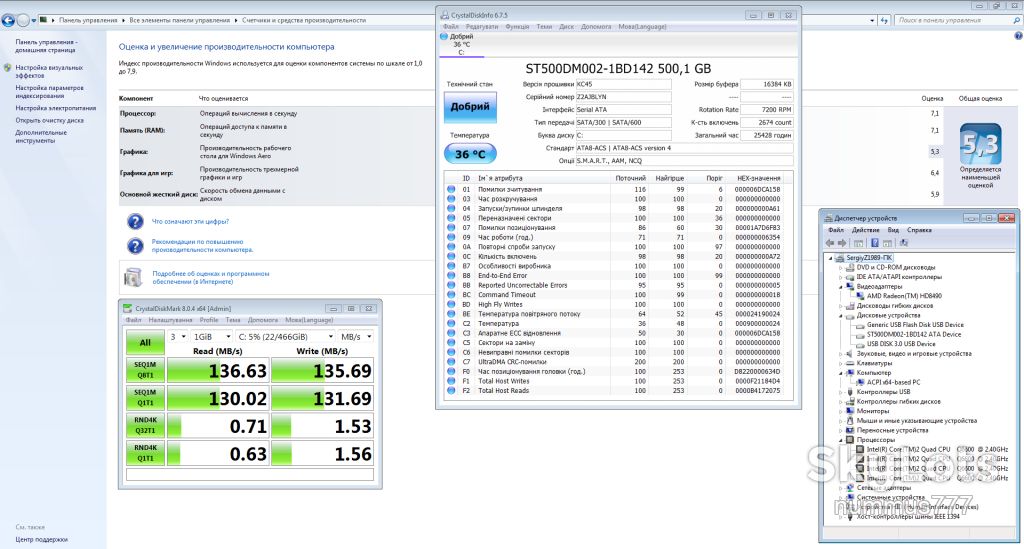Click the blue help icon at top right
This screenshot has height=549, width=1024.
coord(1018,36)
